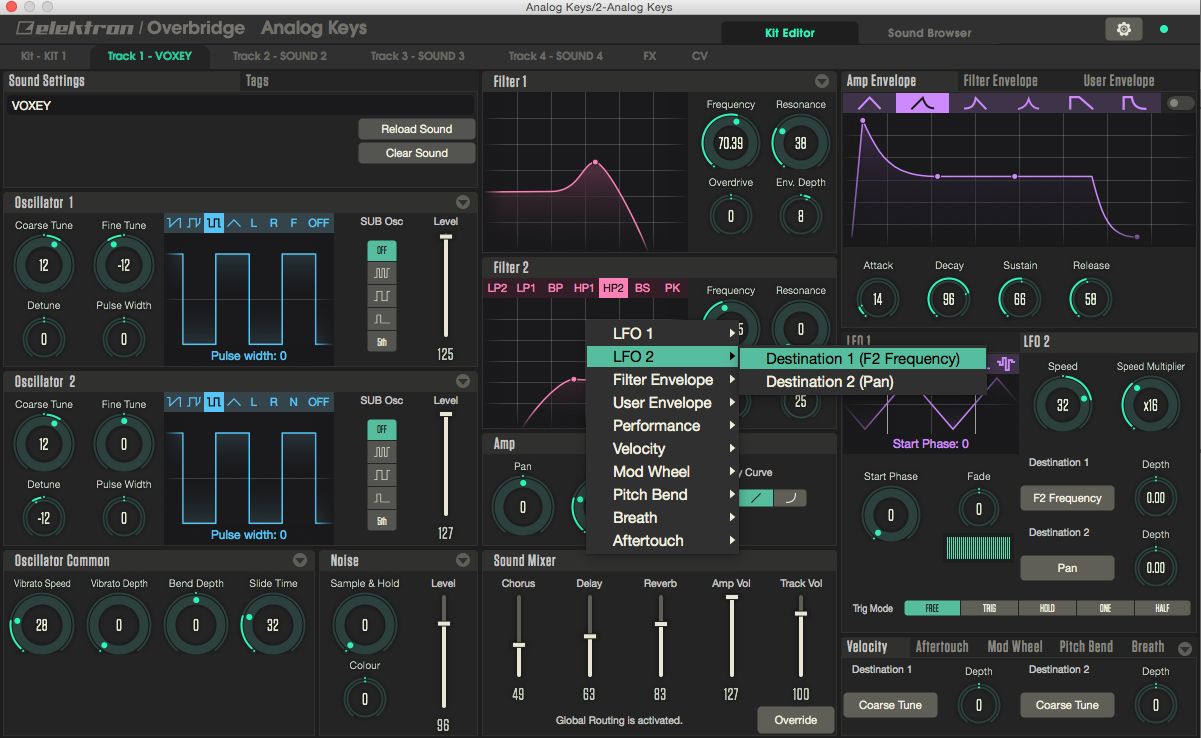Open the Filter Envelope submenu
The height and width of the screenshot is (738, 1201).
tap(663, 380)
